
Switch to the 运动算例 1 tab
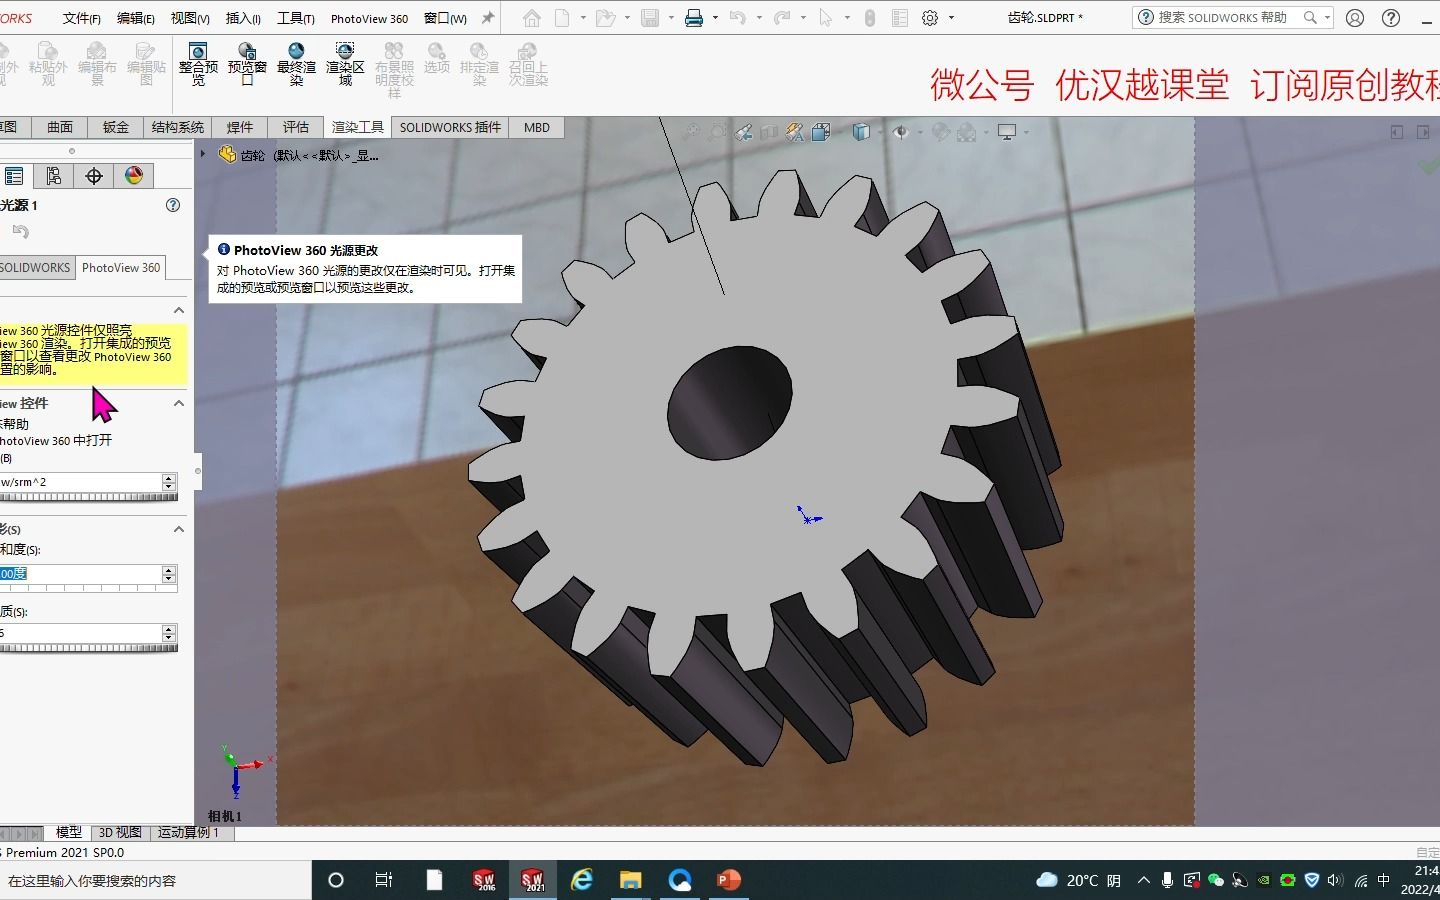click(x=189, y=832)
